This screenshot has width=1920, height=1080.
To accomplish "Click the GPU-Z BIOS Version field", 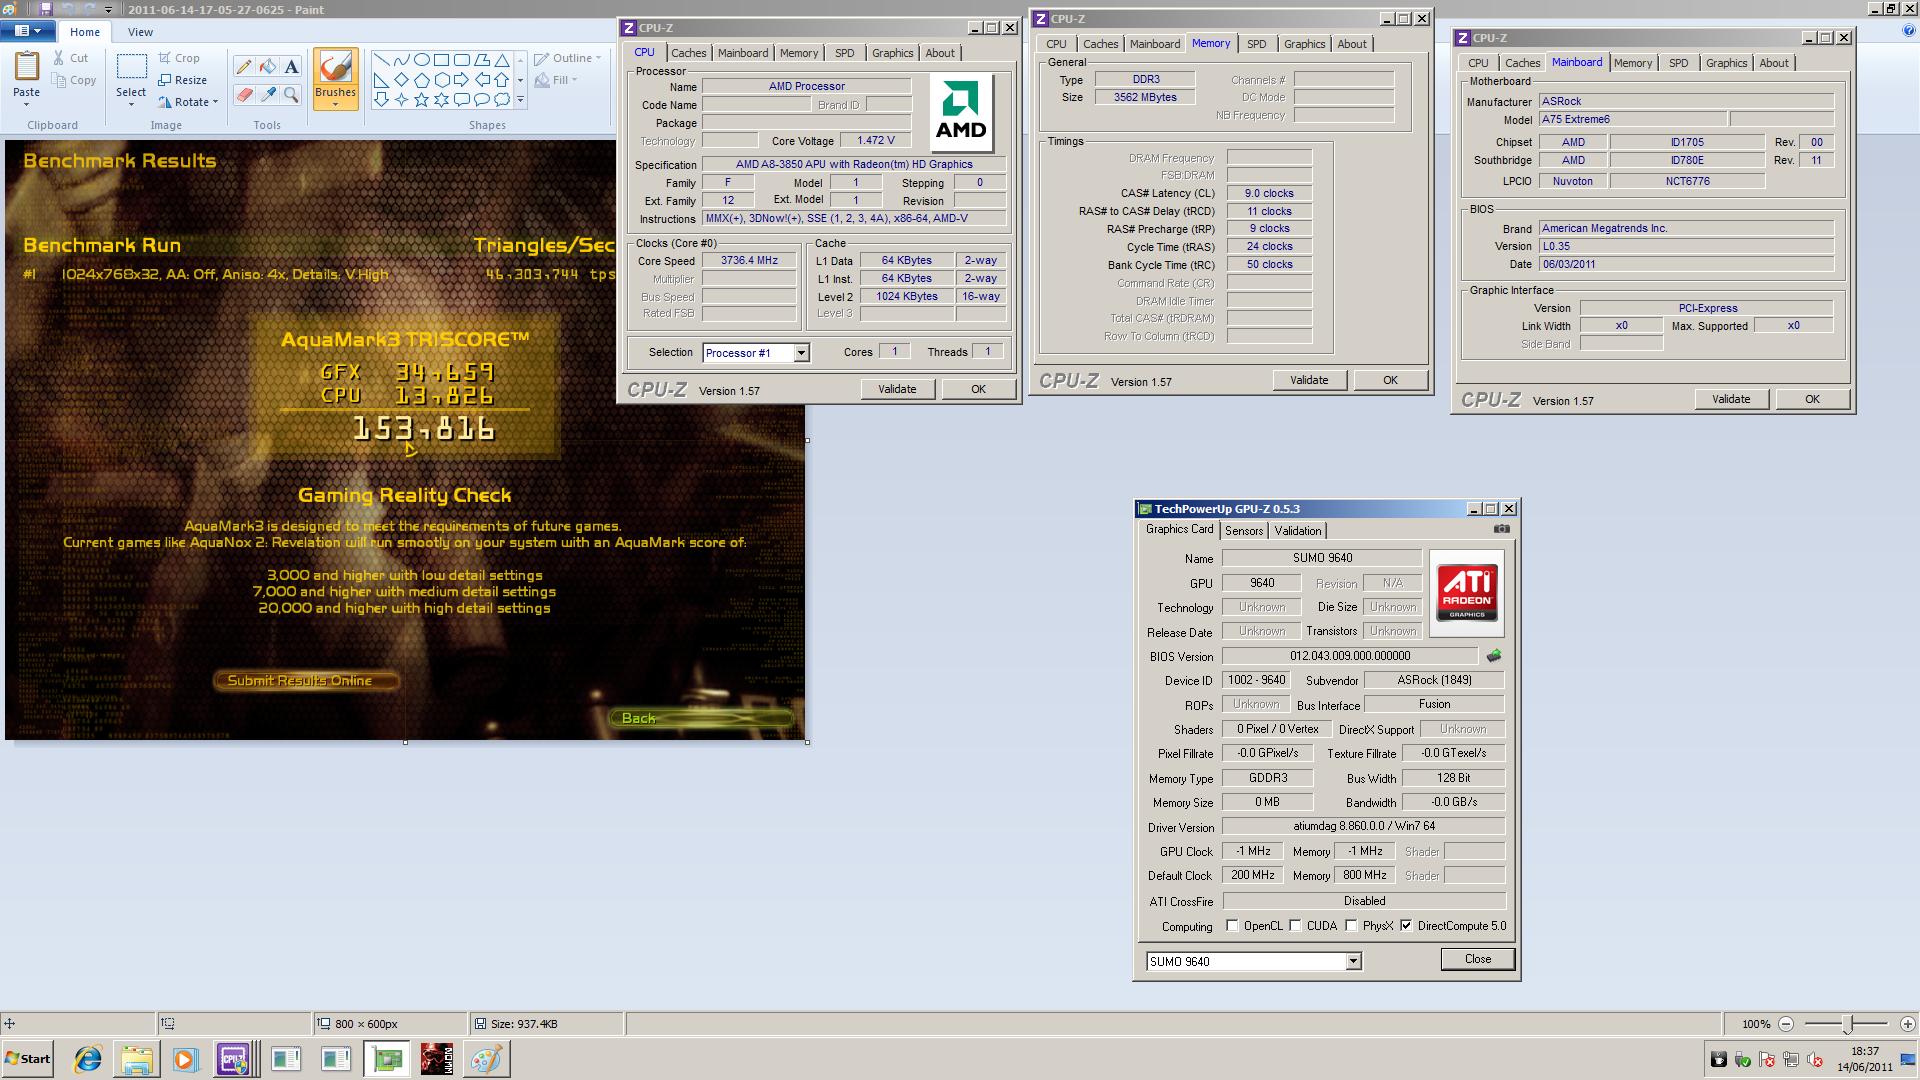I will tap(1349, 656).
